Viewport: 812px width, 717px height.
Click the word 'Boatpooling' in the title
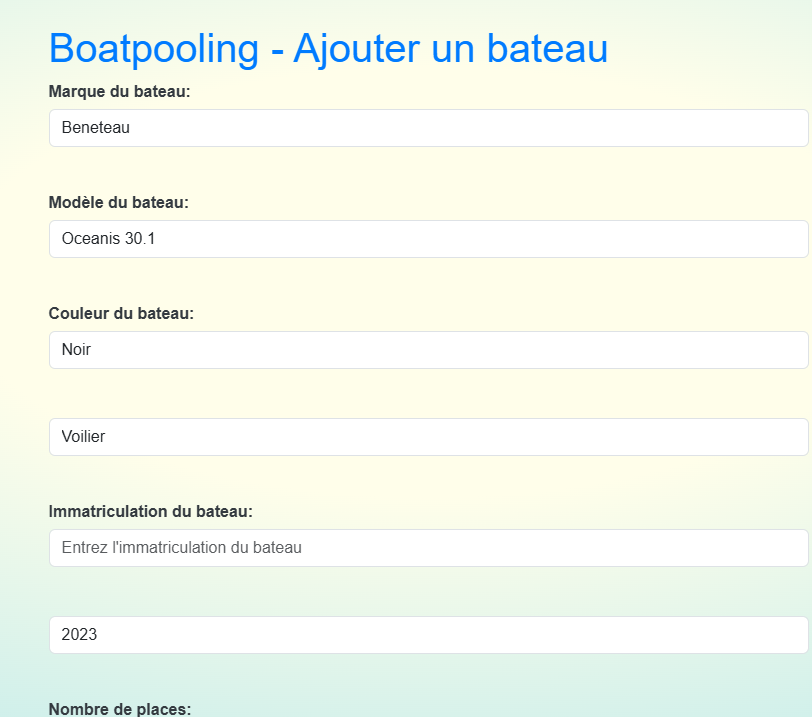tap(154, 49)
